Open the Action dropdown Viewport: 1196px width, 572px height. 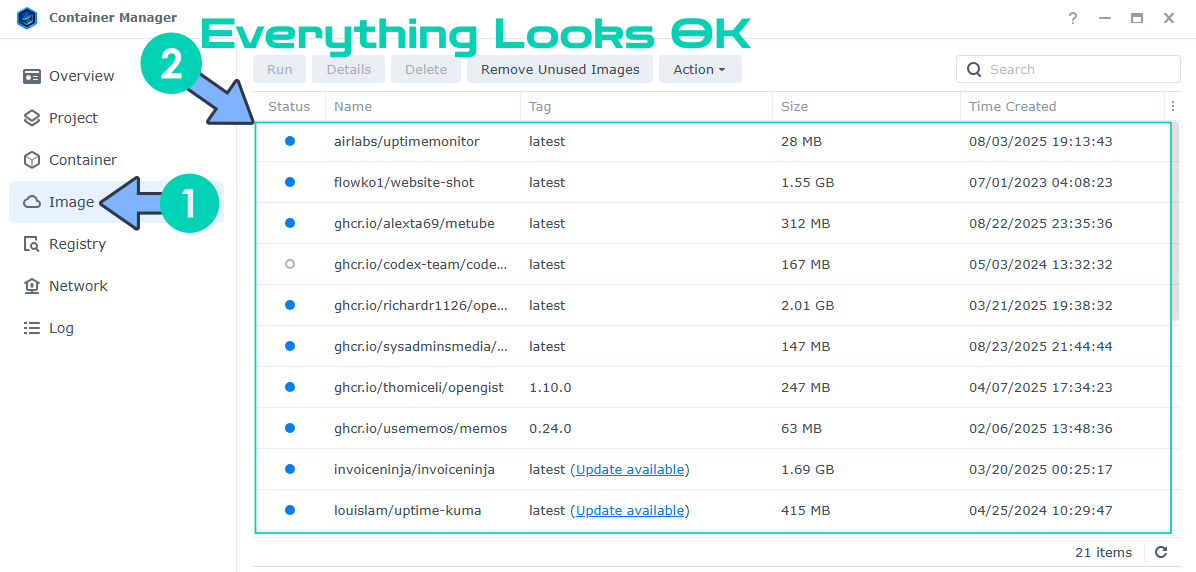(699, 69)
